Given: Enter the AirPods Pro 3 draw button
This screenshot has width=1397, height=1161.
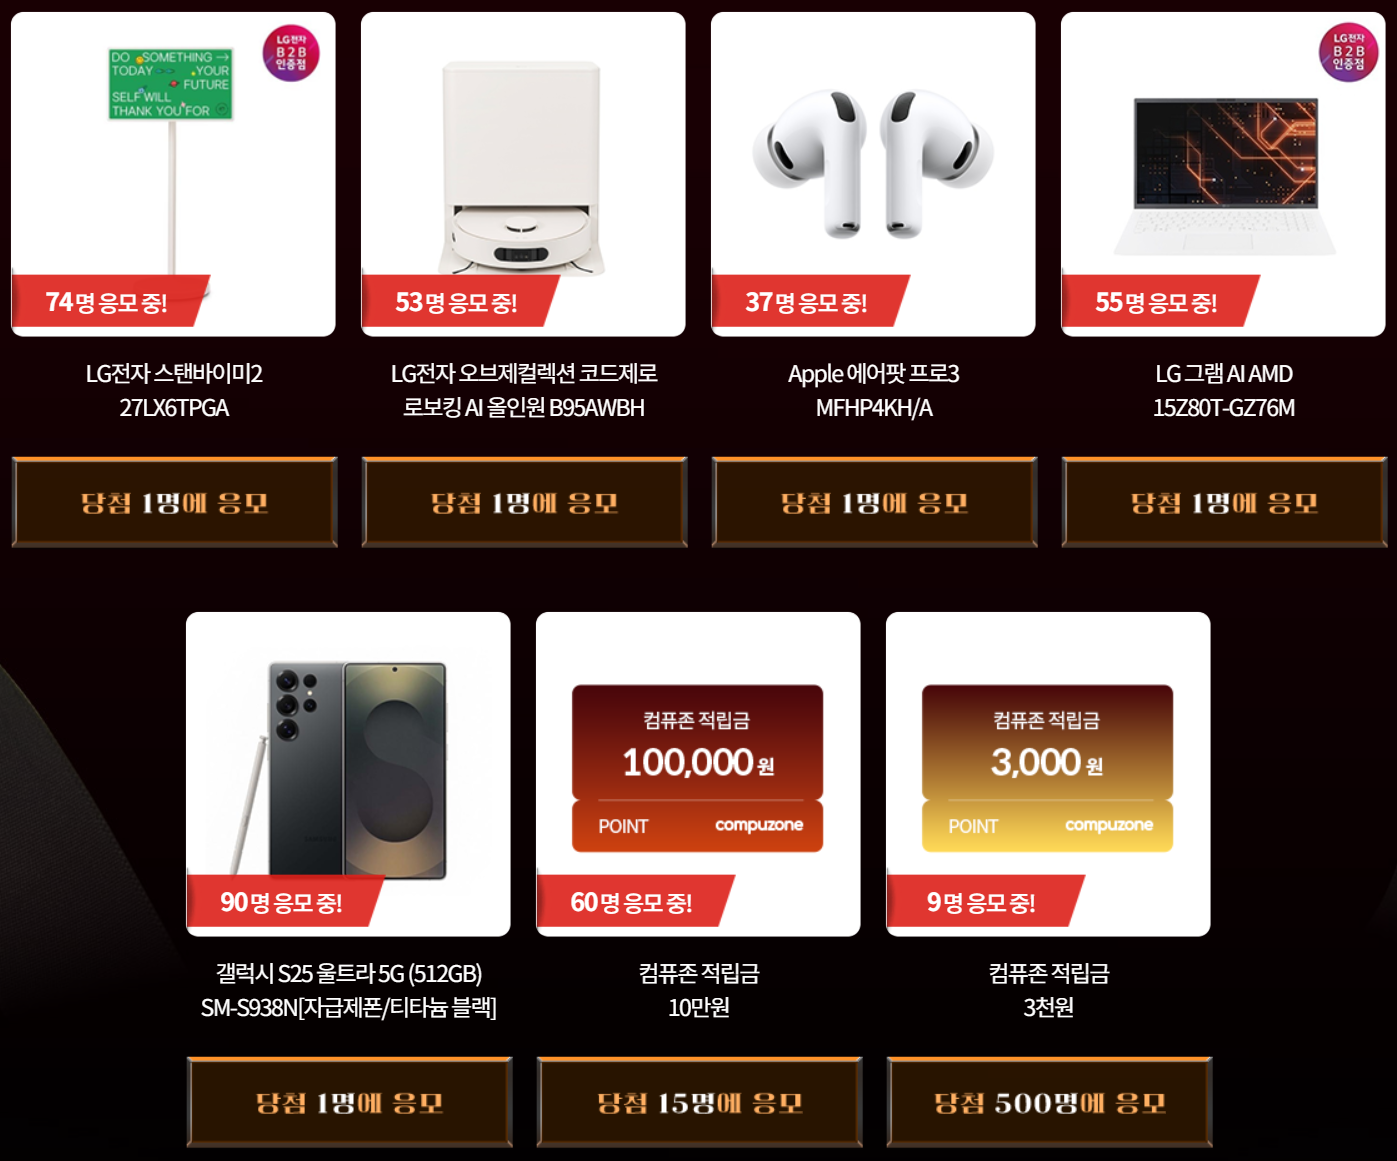Looking at the screenshot, I should pyautogui.click(x=874, y=502).
